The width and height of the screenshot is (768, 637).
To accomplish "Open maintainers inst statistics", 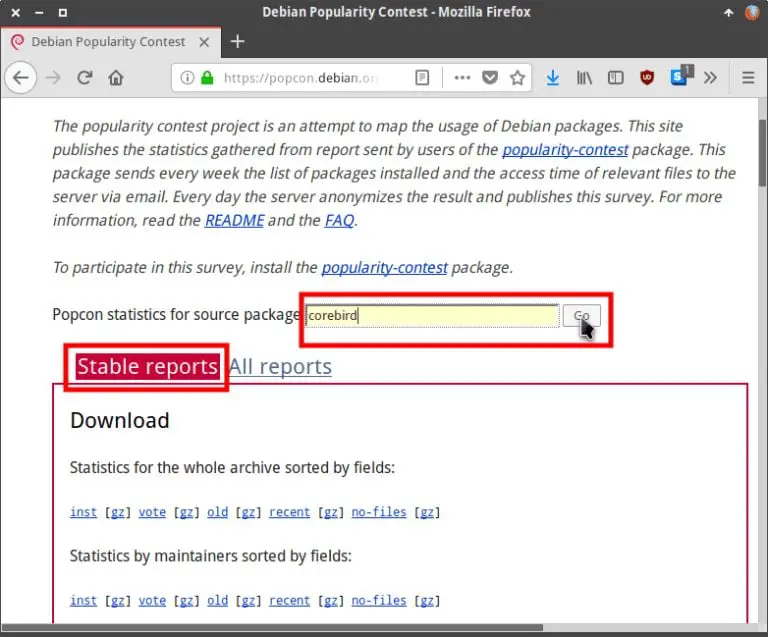I will pyautogui.click(x=83, y=600).
